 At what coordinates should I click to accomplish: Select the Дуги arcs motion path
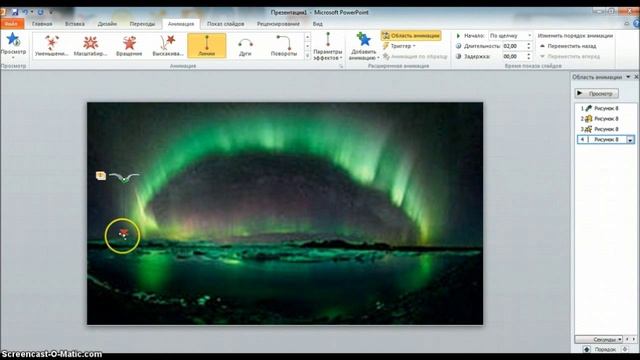click(x=245, y=45)
